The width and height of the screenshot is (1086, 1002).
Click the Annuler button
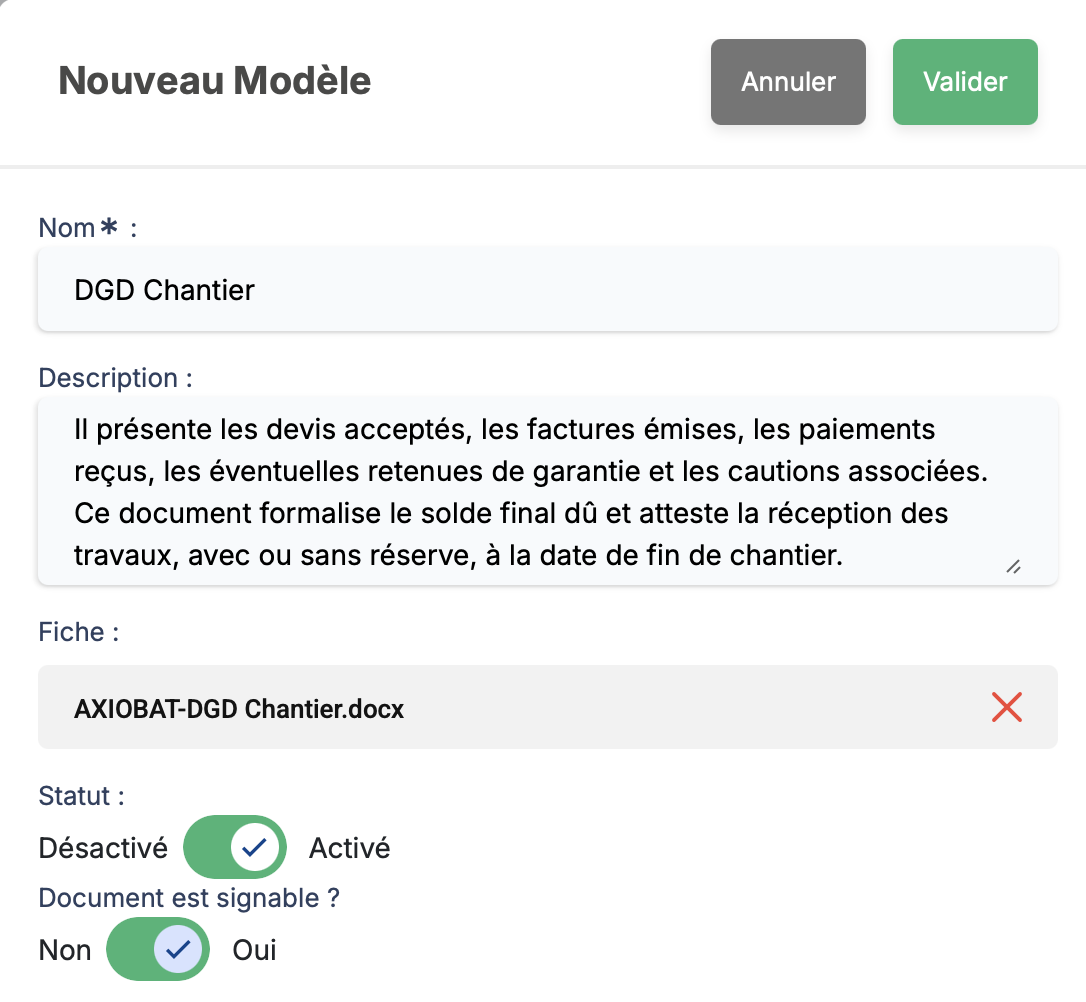788,82
